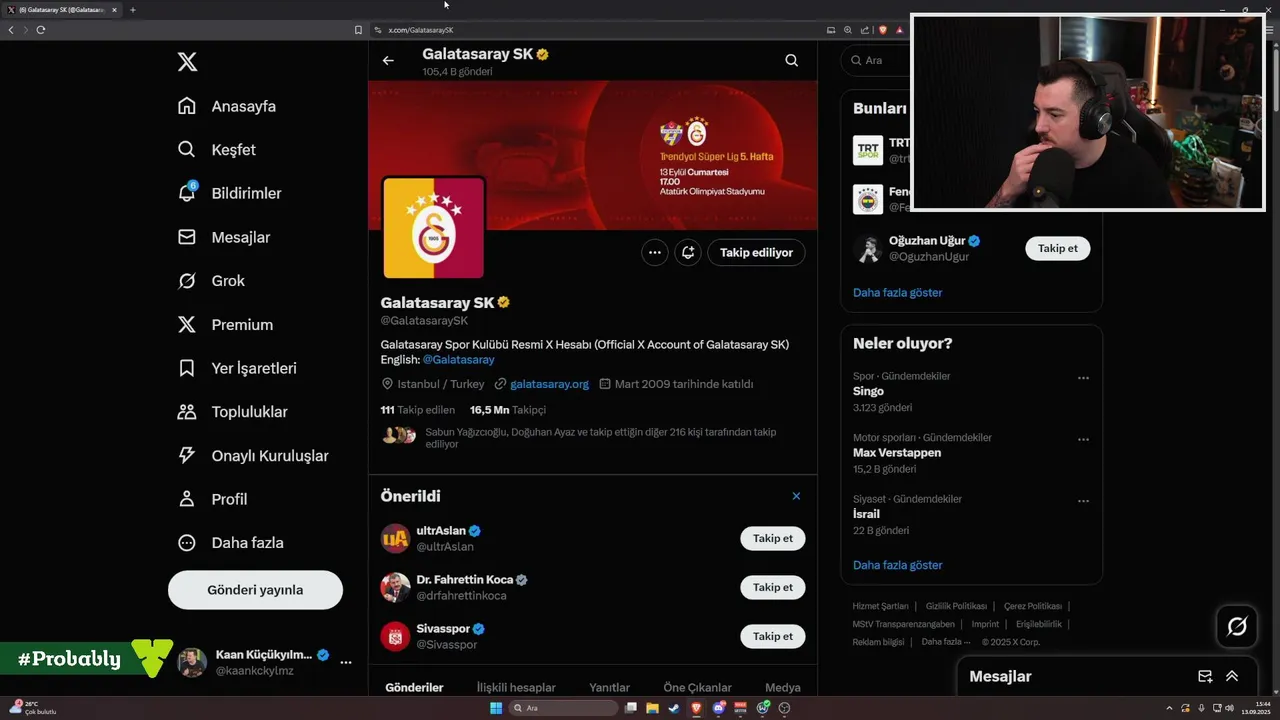Follow Oğuzhan Uğur with Takip et
The height and width of the screenshot is (720, 1280).
coord(1057,249)
